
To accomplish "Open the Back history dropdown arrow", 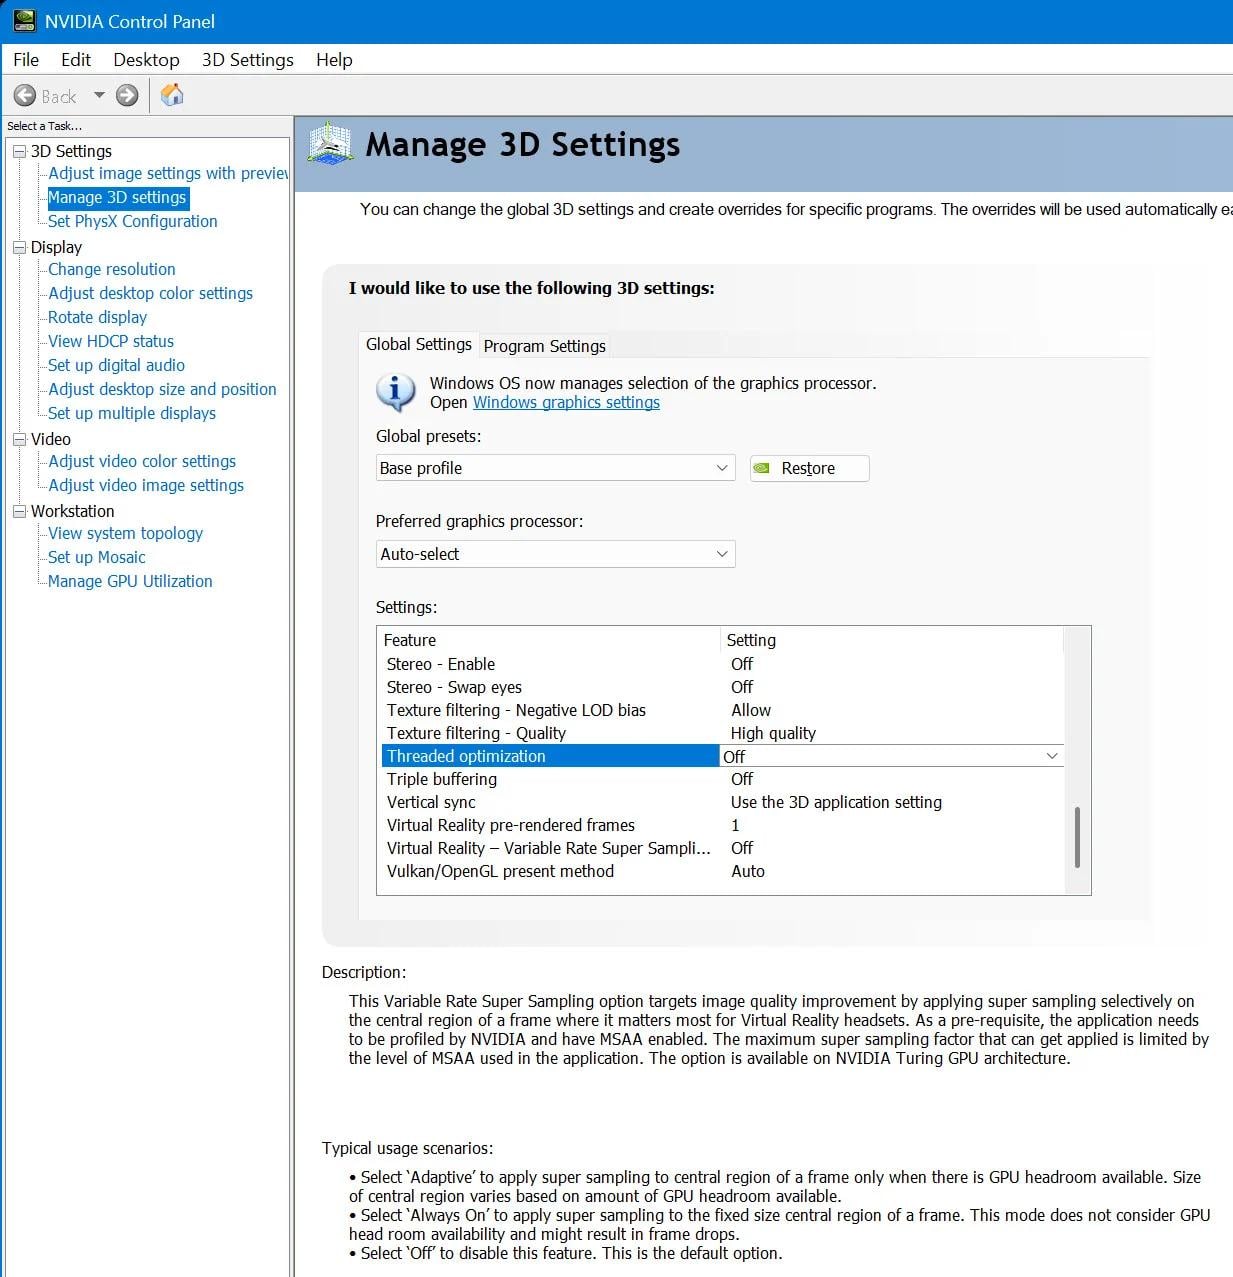I will 99,96.
